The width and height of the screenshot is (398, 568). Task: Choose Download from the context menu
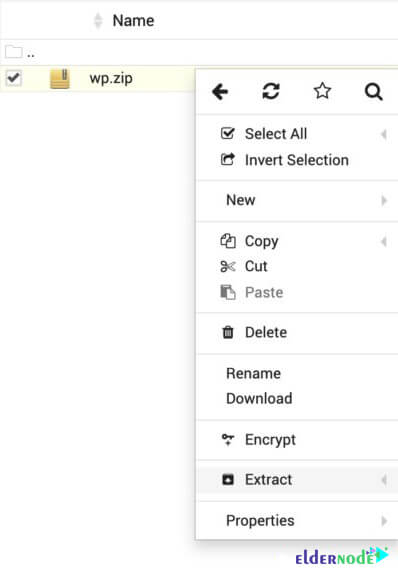[259, 398]
